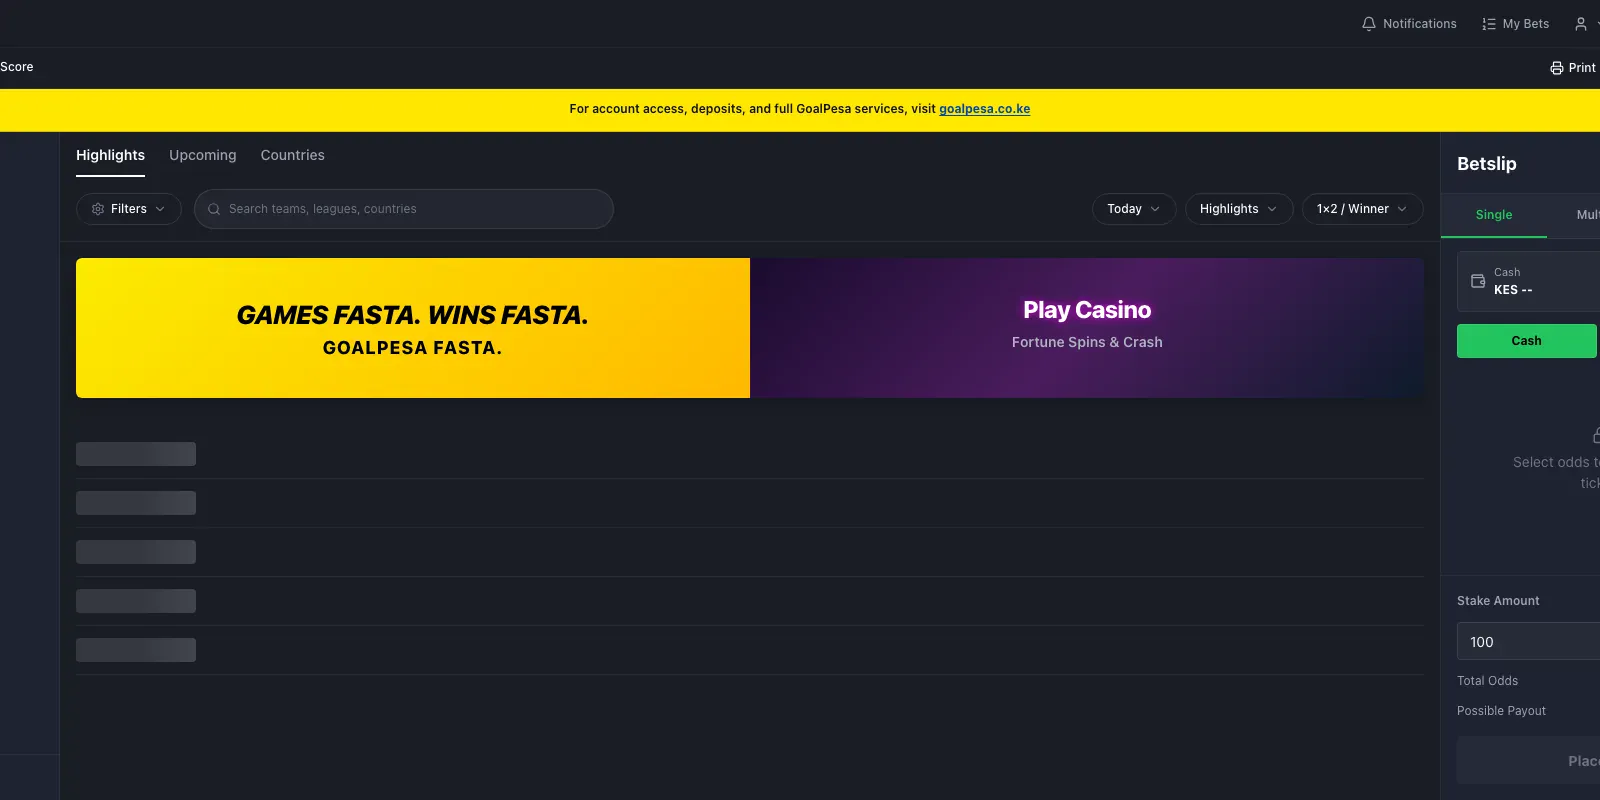The height and width of the screenshot is (800, 1600).
Task: Switch to the Countries tab
Action: tap(293, 156)
